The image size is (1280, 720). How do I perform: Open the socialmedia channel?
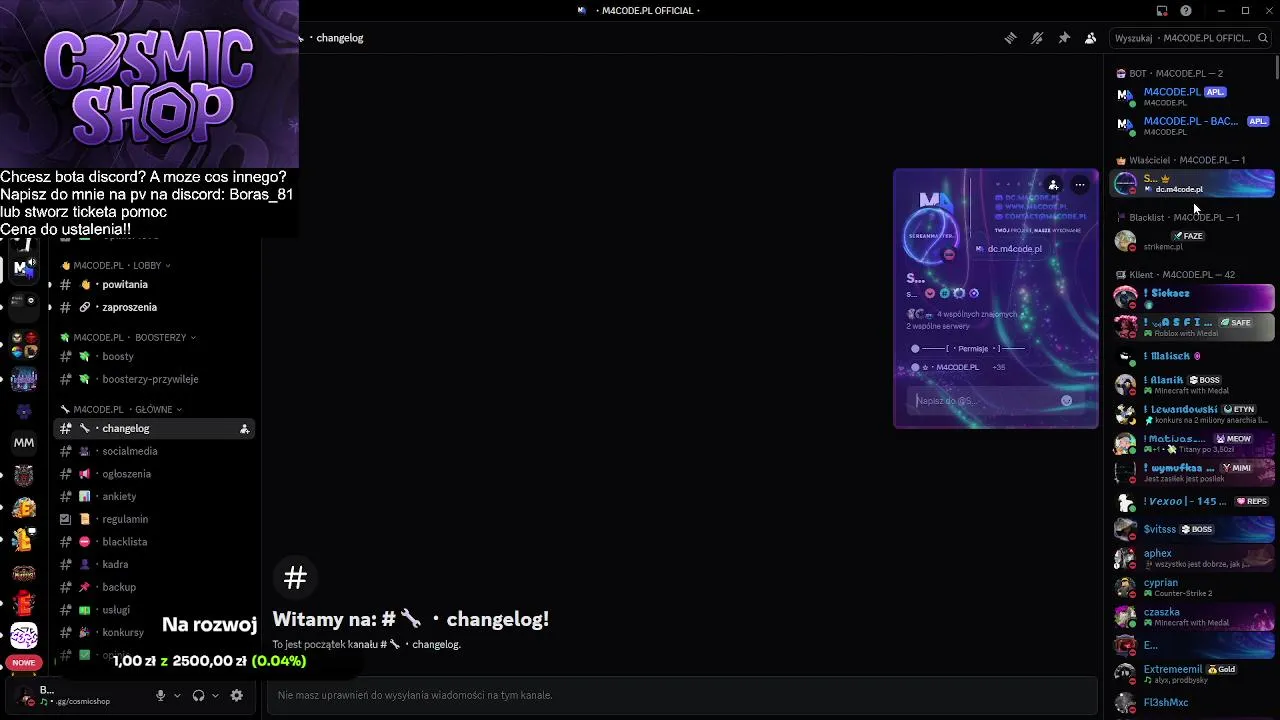click(x=155, y=451)
